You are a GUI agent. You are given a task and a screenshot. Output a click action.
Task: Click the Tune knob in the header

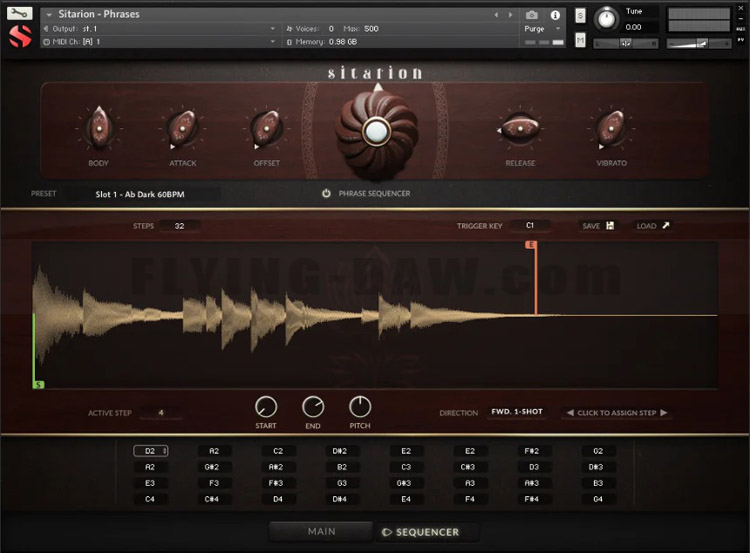click(607, 19)
